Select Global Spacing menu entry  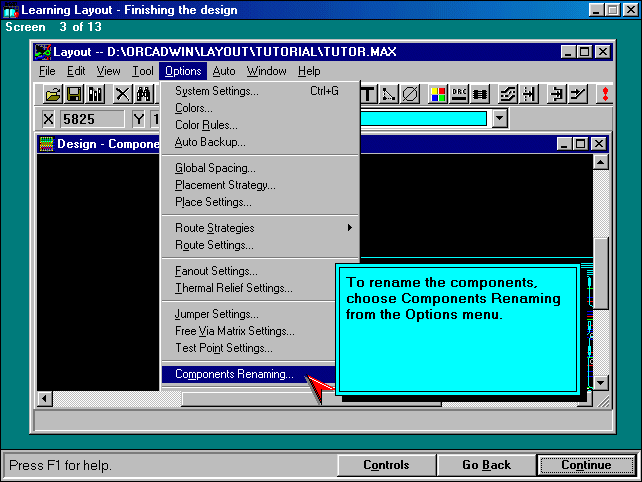tap(215, 168)
